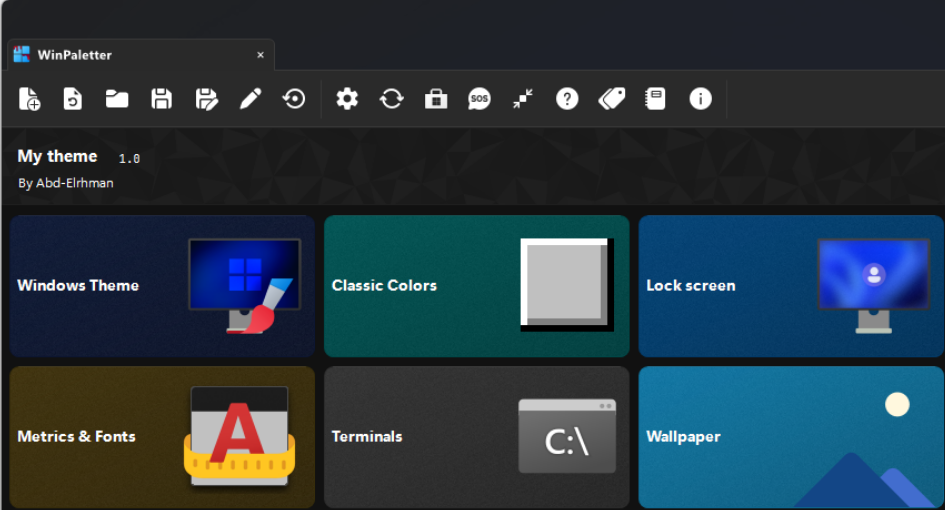Click the reload theme file icon
The height and width of the screenshot is (510, 945).
pyautogui.click(x=73, y=98)
